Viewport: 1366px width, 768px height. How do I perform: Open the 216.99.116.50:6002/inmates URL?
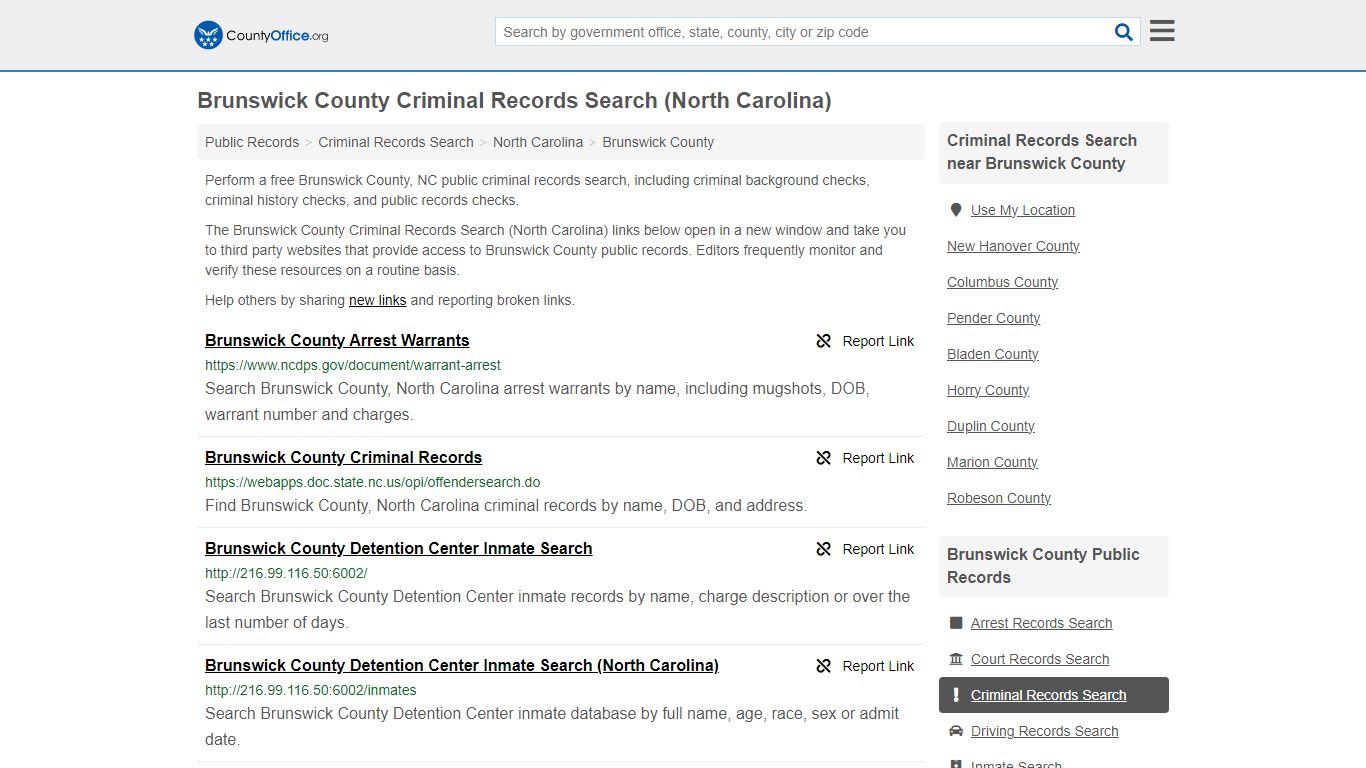pos(311,690)
